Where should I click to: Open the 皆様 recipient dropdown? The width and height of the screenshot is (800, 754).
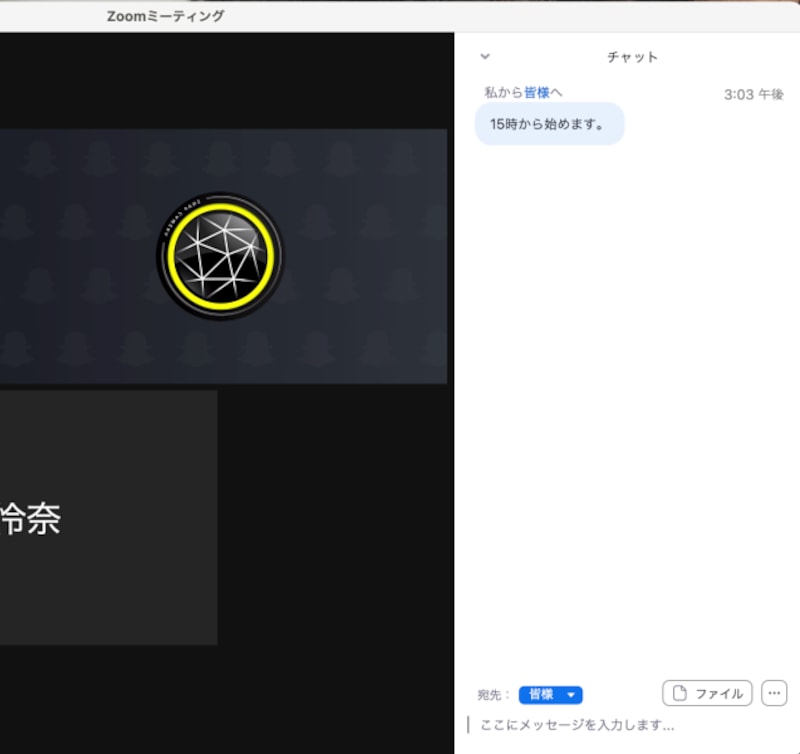point(550,694)
